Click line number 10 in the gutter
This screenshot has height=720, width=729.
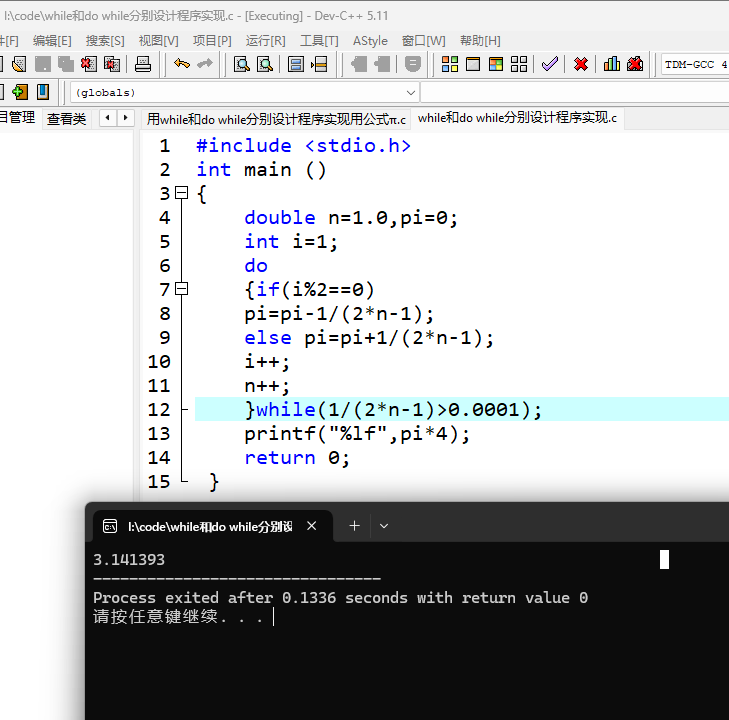pyautogui.click(x=159, y=362)
